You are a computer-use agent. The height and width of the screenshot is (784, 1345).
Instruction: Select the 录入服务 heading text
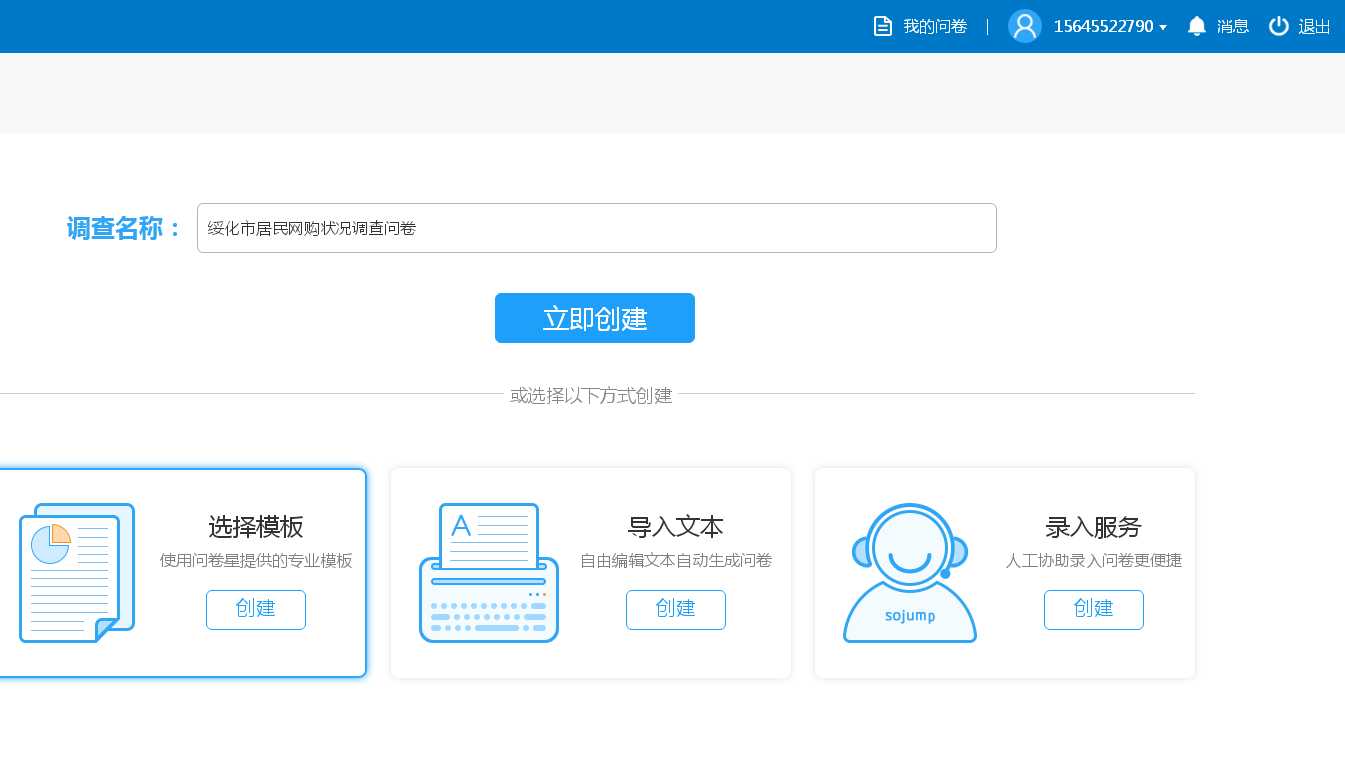[1094, 527]
